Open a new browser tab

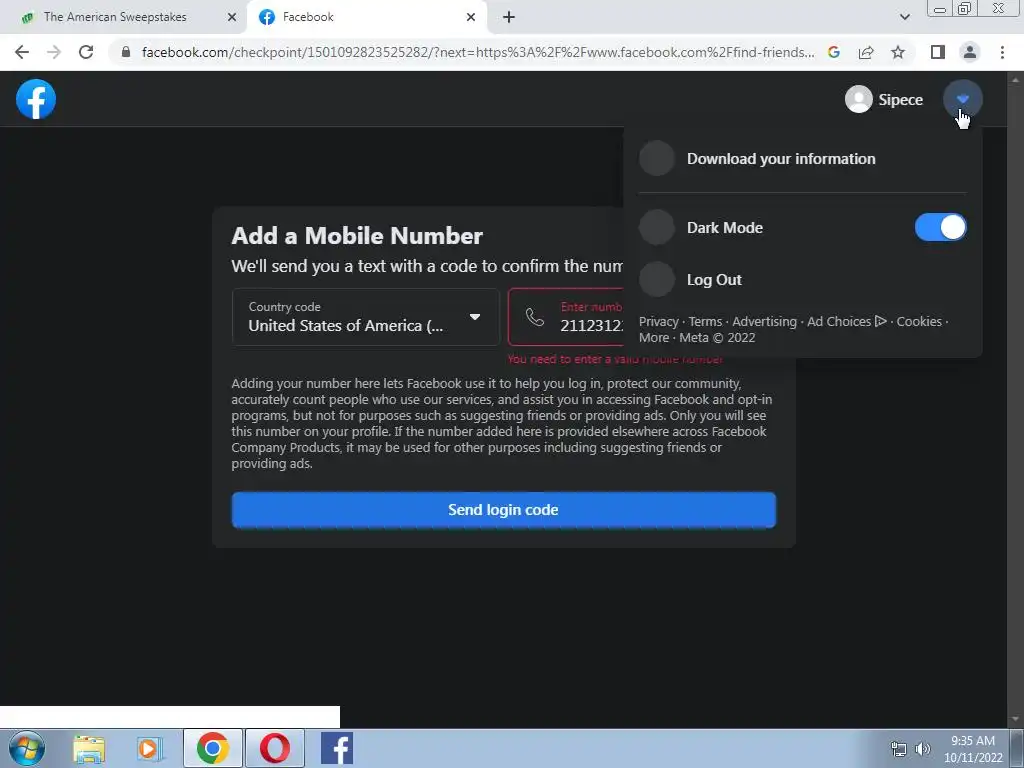(x=509, y=17)
